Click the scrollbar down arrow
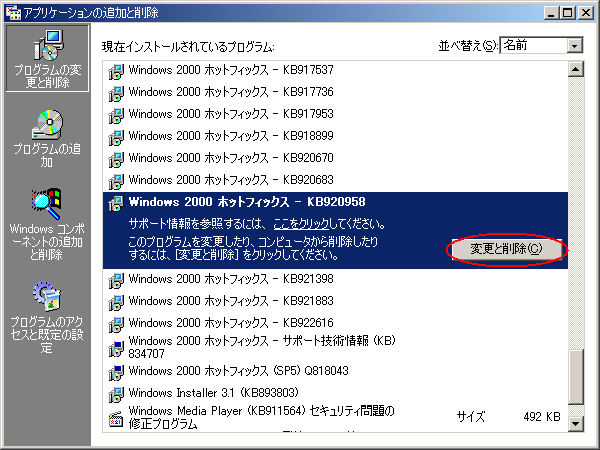This screenshot has width=600, height=450. 575,425
